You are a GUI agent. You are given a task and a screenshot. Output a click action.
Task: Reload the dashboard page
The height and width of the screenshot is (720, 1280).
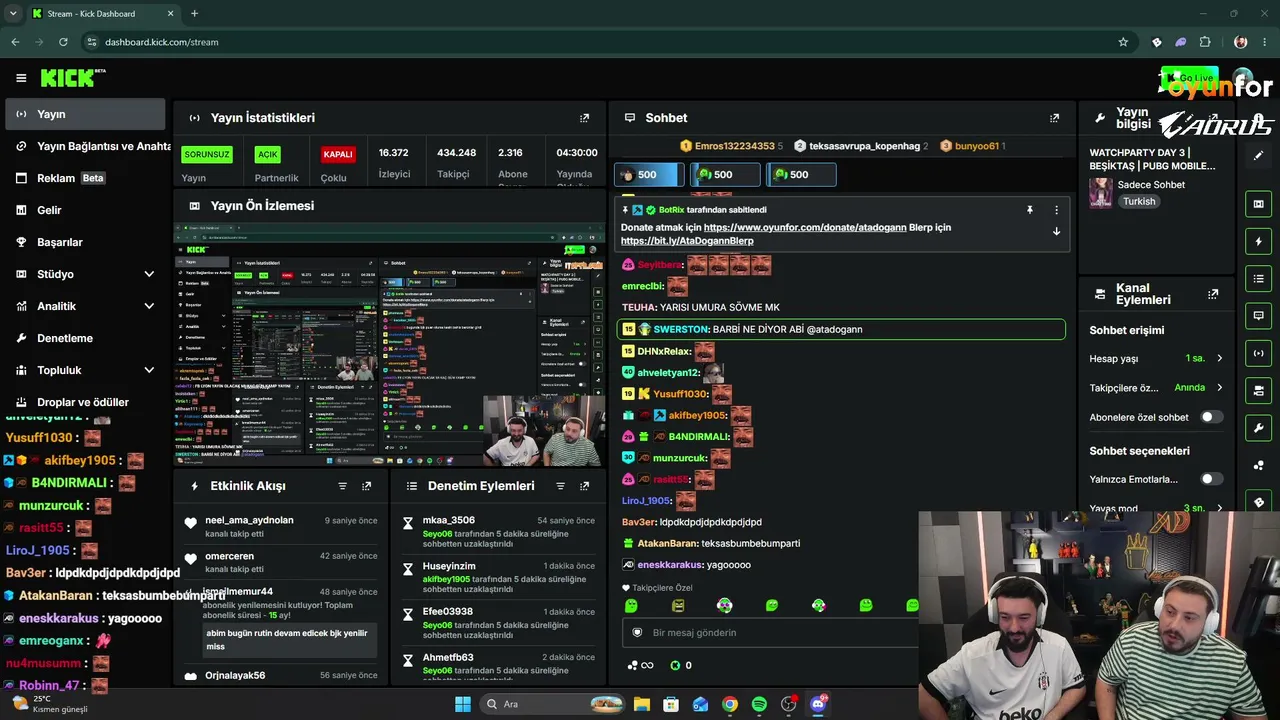tap(63, 42)
